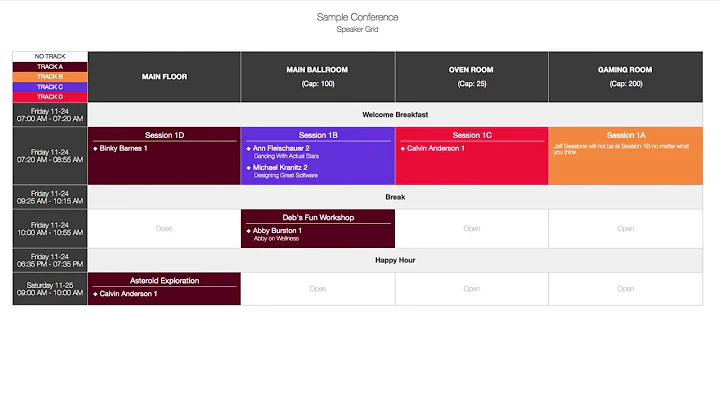
Task: Select Calvin Anderson 1 in Asteroid Exploration
Action: coord(128,294)
